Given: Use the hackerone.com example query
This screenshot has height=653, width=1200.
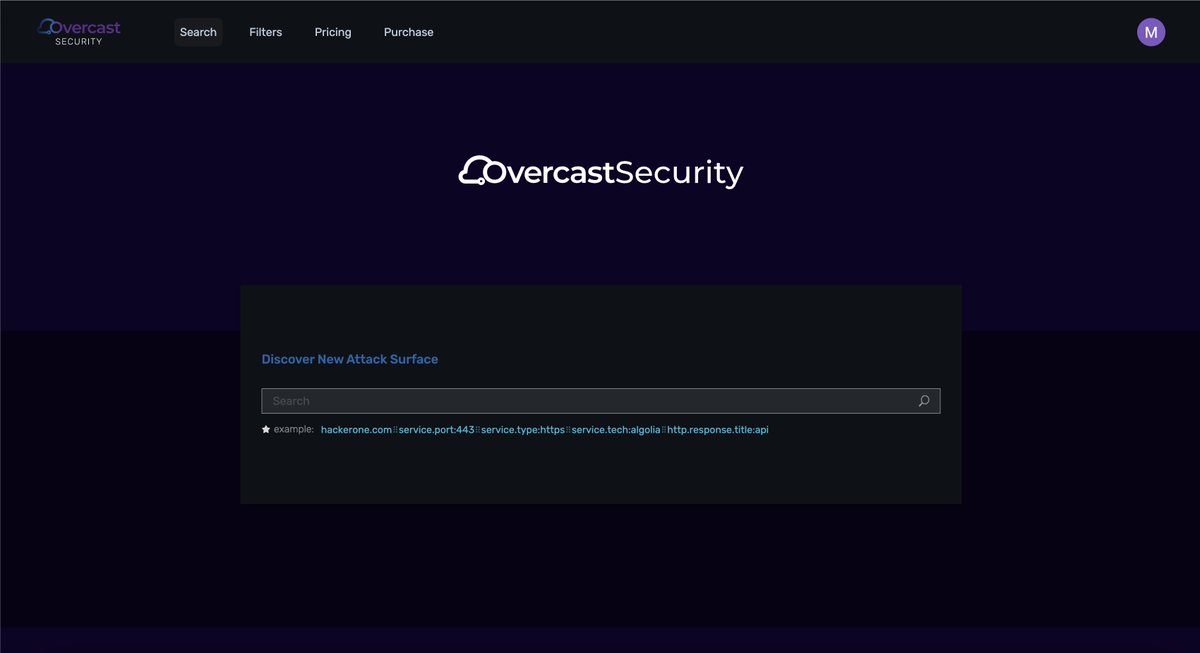Looking at the screenshot, I should (356, 429).
